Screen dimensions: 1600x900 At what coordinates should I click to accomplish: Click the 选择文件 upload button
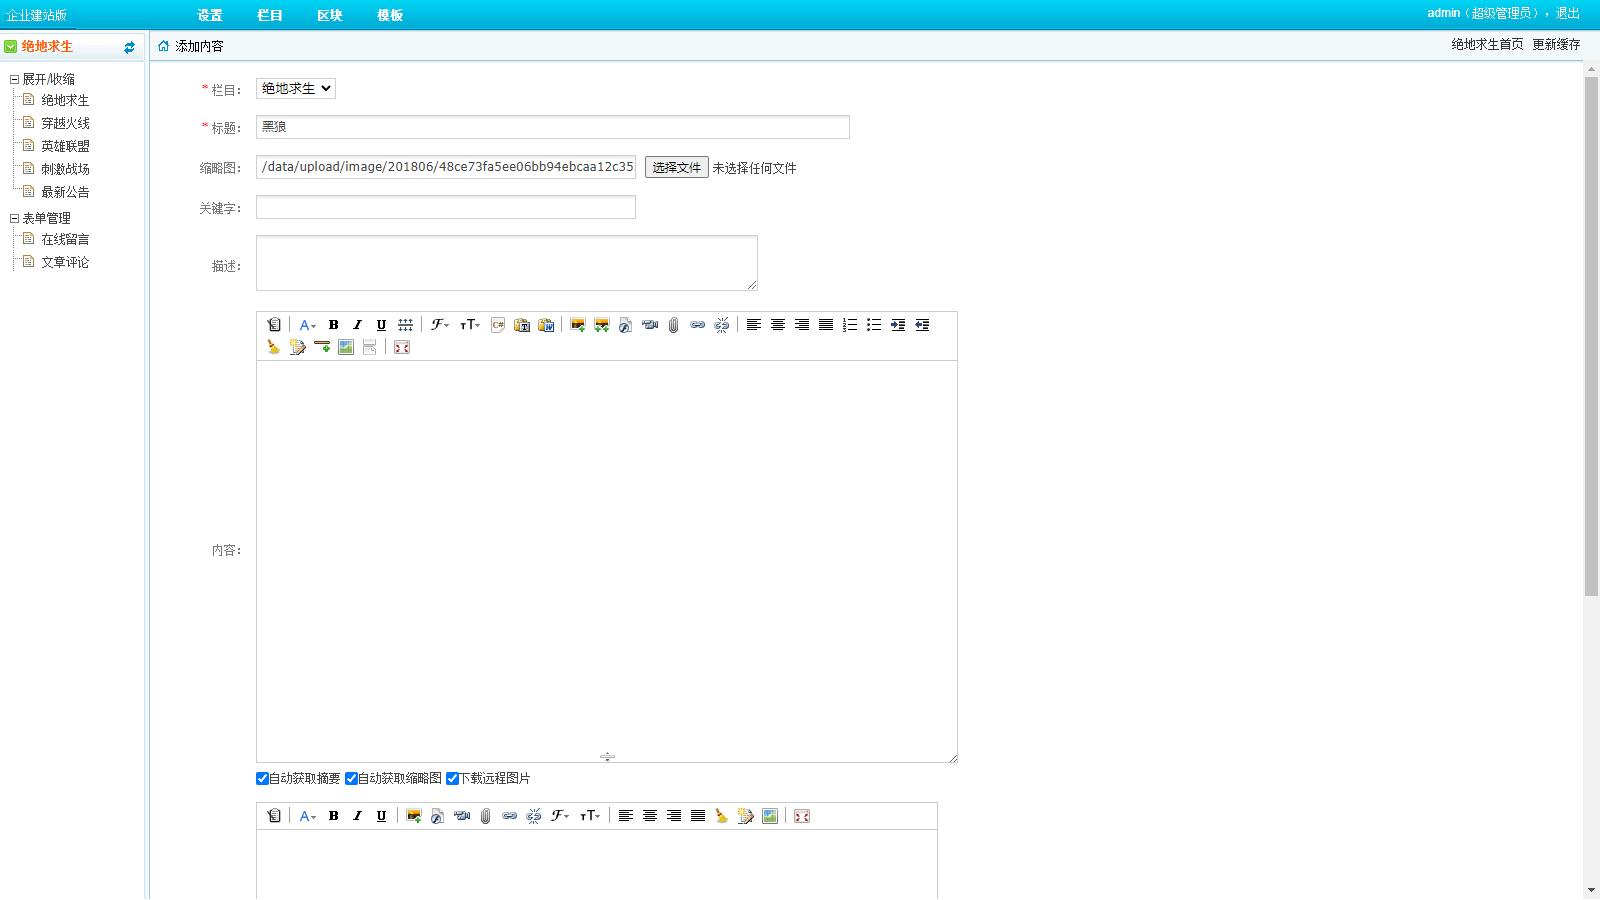tap(677, 168)
